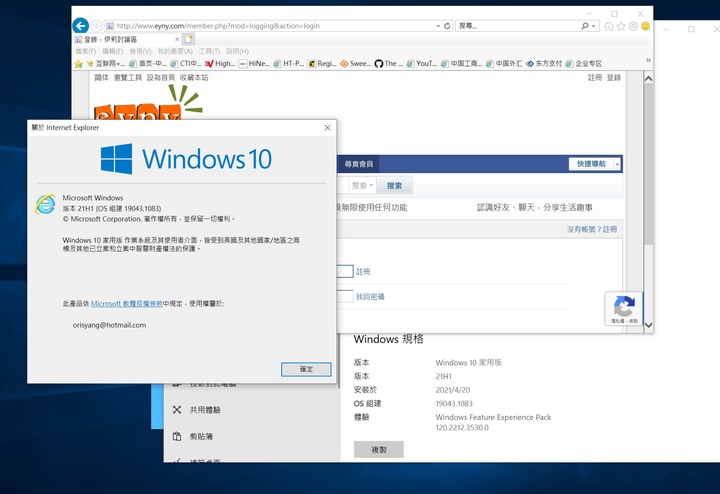The height and width of the screenshot is (494, 720).
Task: Expand favorites bar overflow chevron
Action: pos(648,60)
